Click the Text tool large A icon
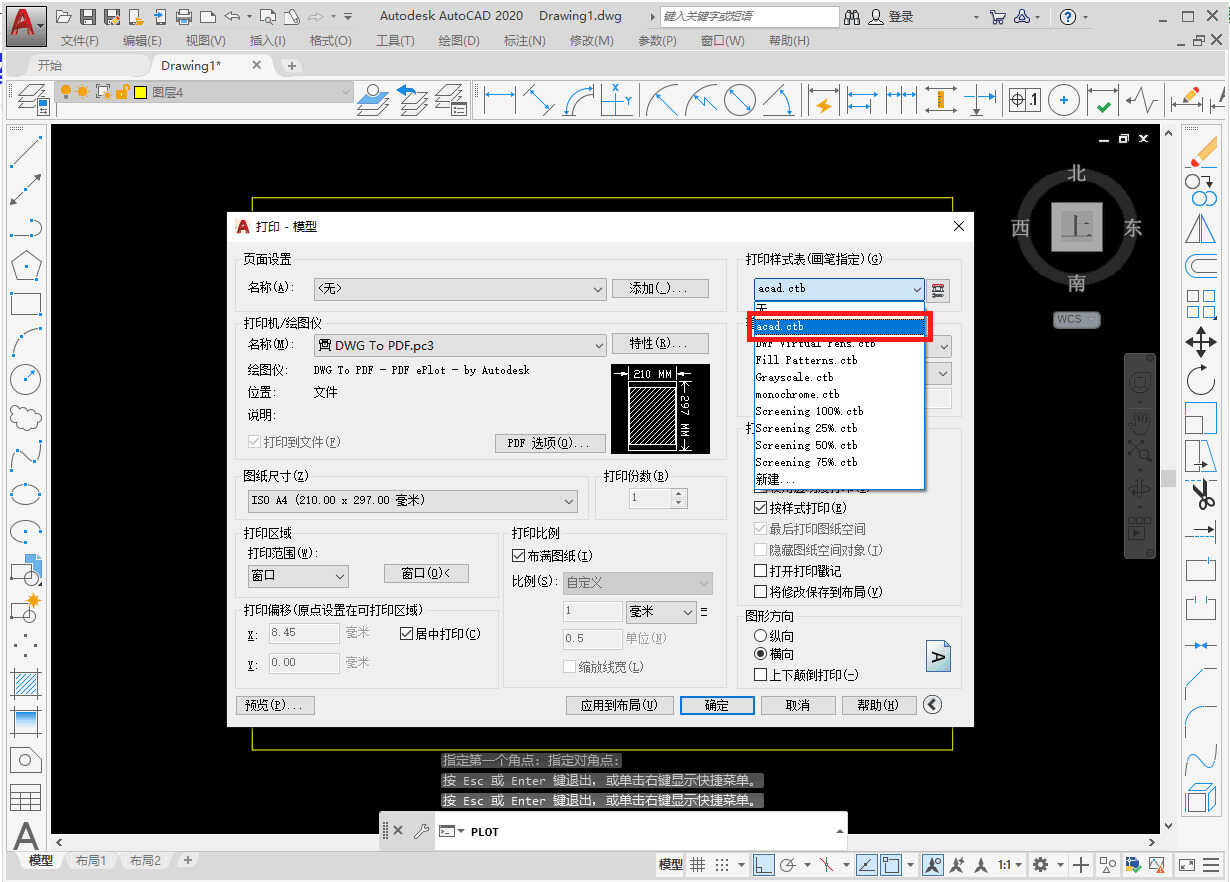 tap(25, 835)
